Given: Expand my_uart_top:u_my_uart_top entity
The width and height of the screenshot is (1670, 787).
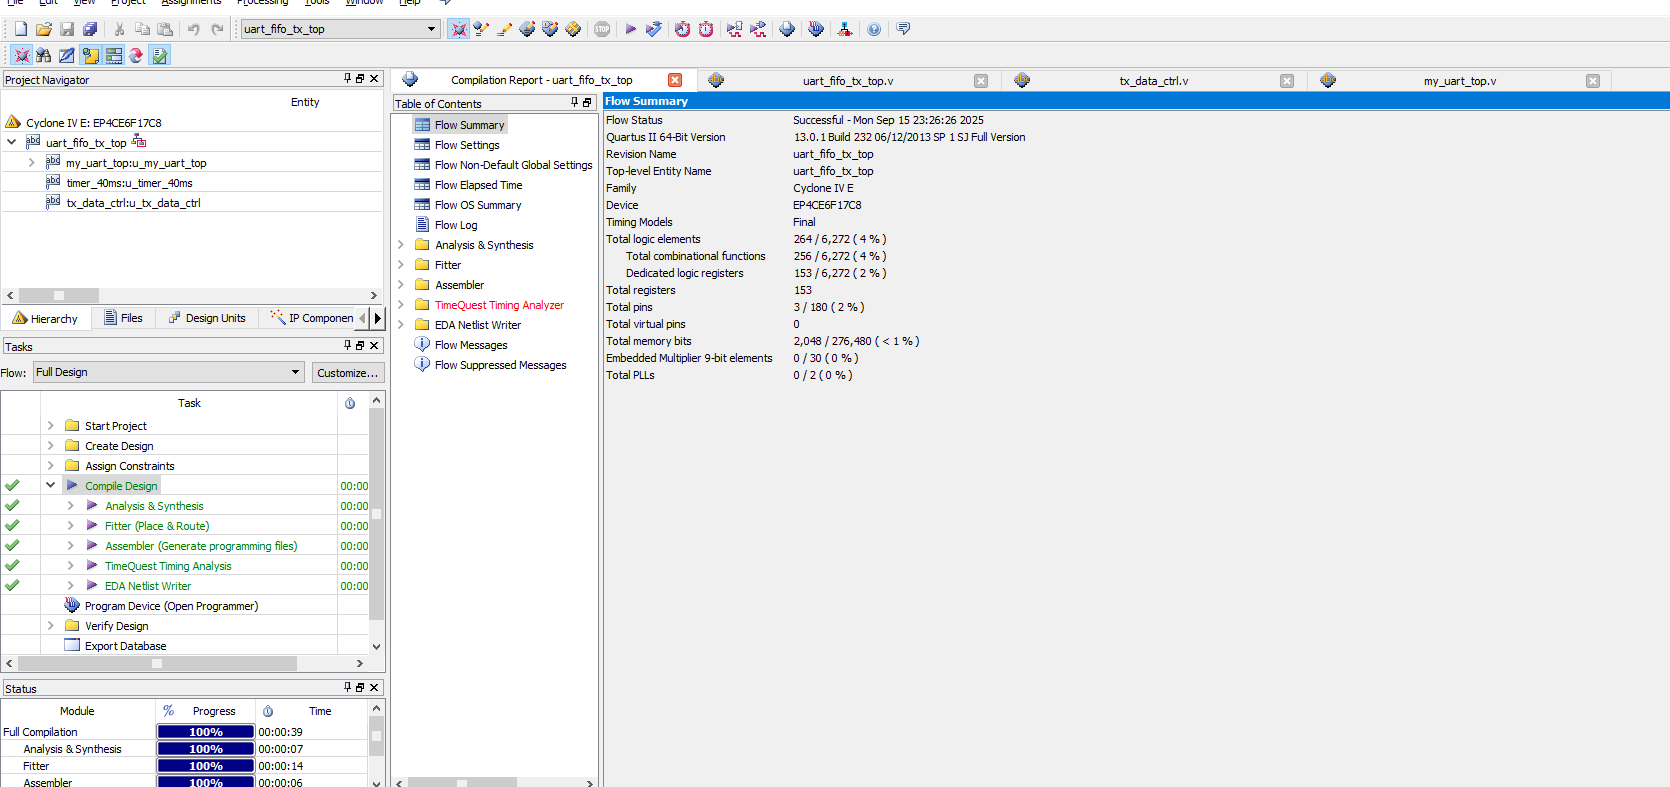Looking at the screenshot, I should click(32, 162).
